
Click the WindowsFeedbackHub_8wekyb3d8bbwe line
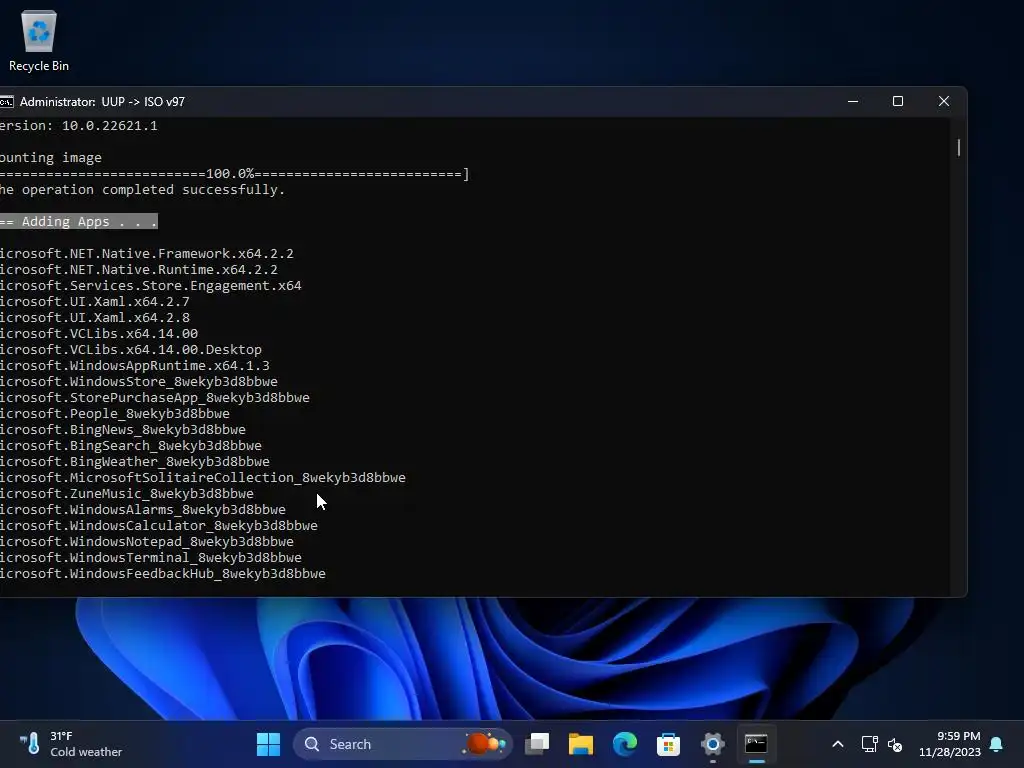163,573
